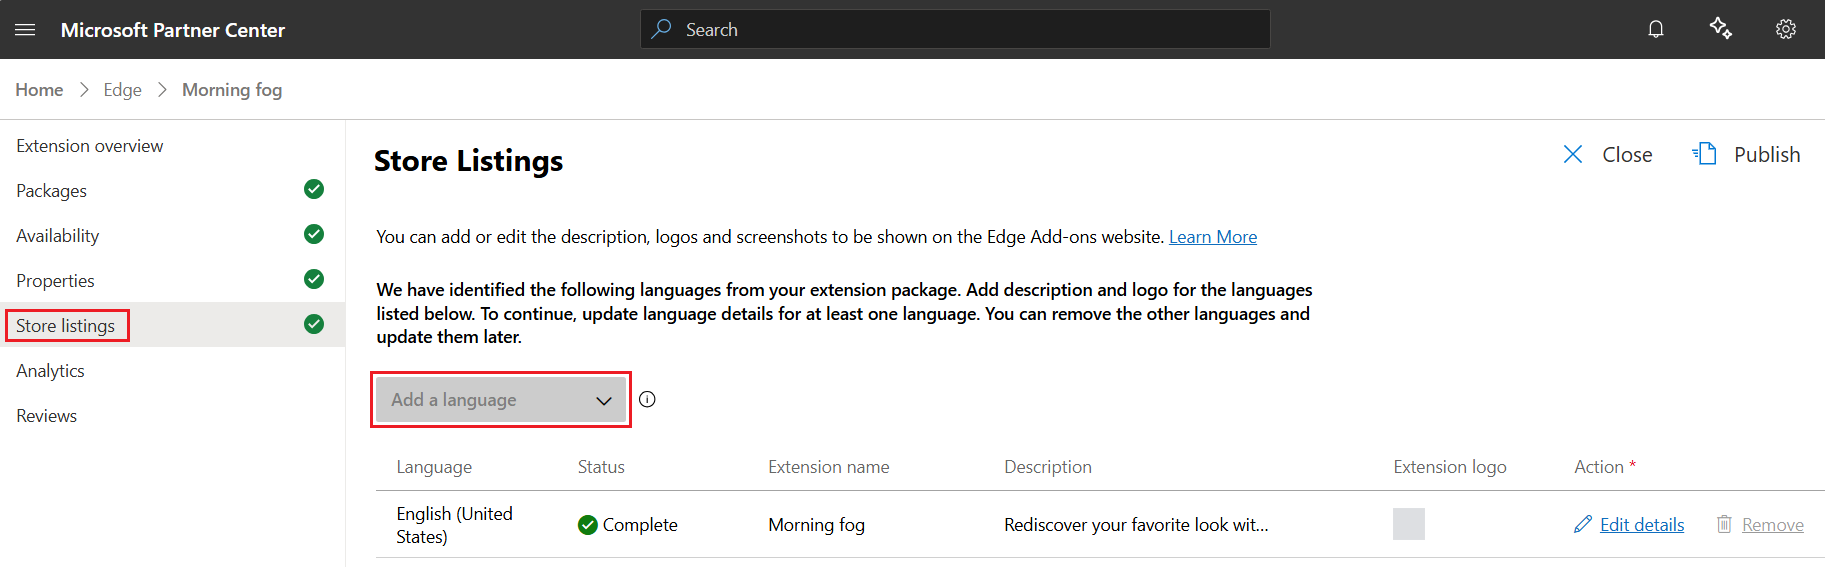Image resolution: width=1825 pixels, height=567 pixels.
Task: Click the Description column header
Action: click(x=1048, y=467)
